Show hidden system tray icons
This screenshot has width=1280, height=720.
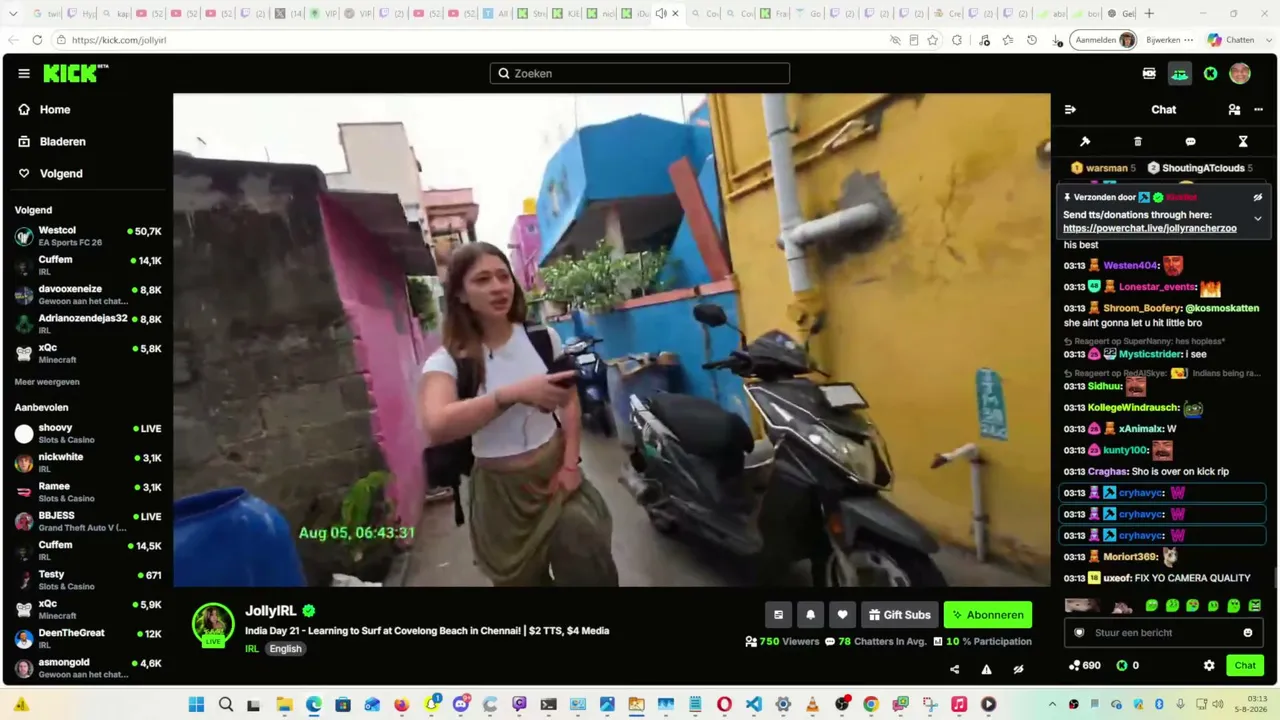tap(1052, 705)
